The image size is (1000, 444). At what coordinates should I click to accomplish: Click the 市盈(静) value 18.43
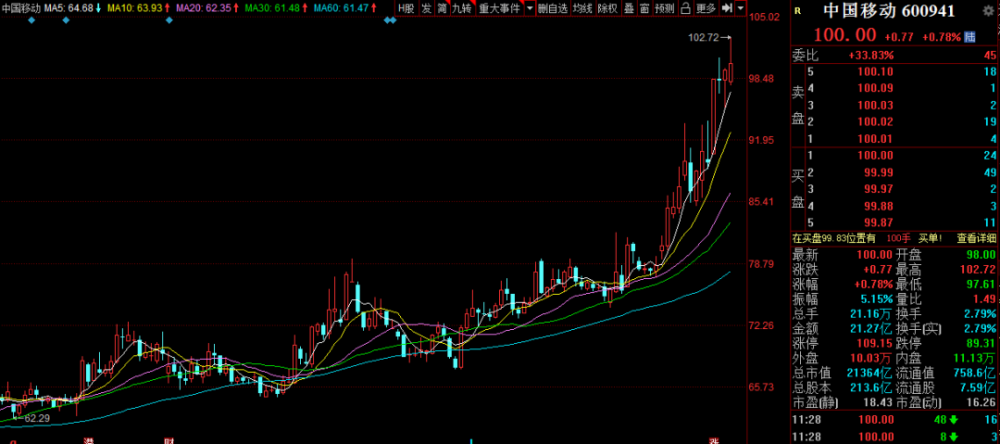pos(879,403)
